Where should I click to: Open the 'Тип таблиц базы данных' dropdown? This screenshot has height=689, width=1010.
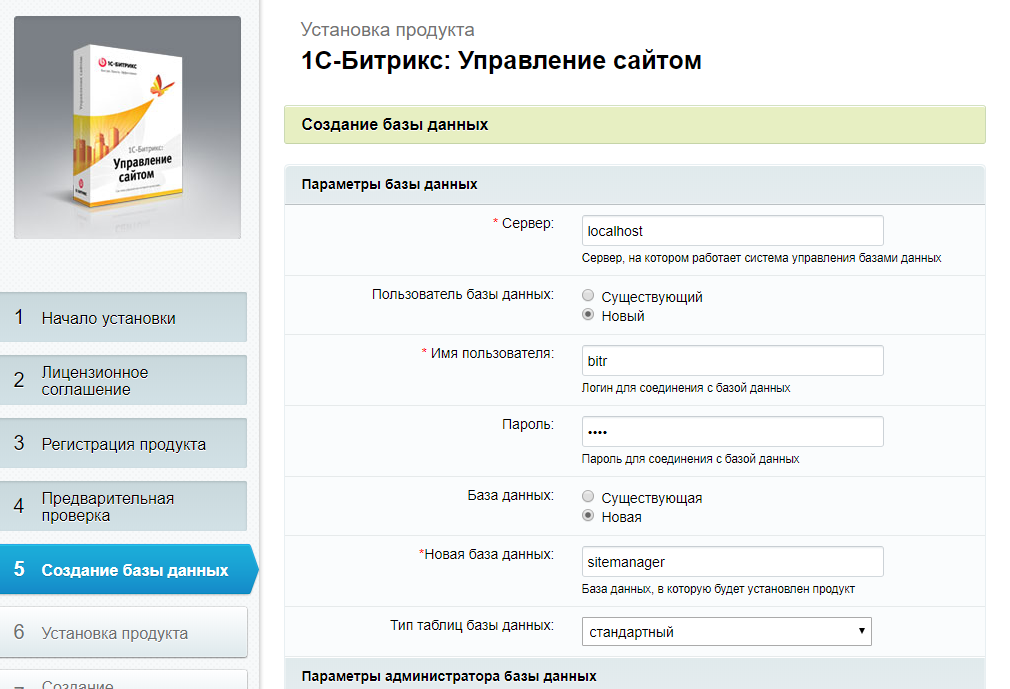point(727,632)
